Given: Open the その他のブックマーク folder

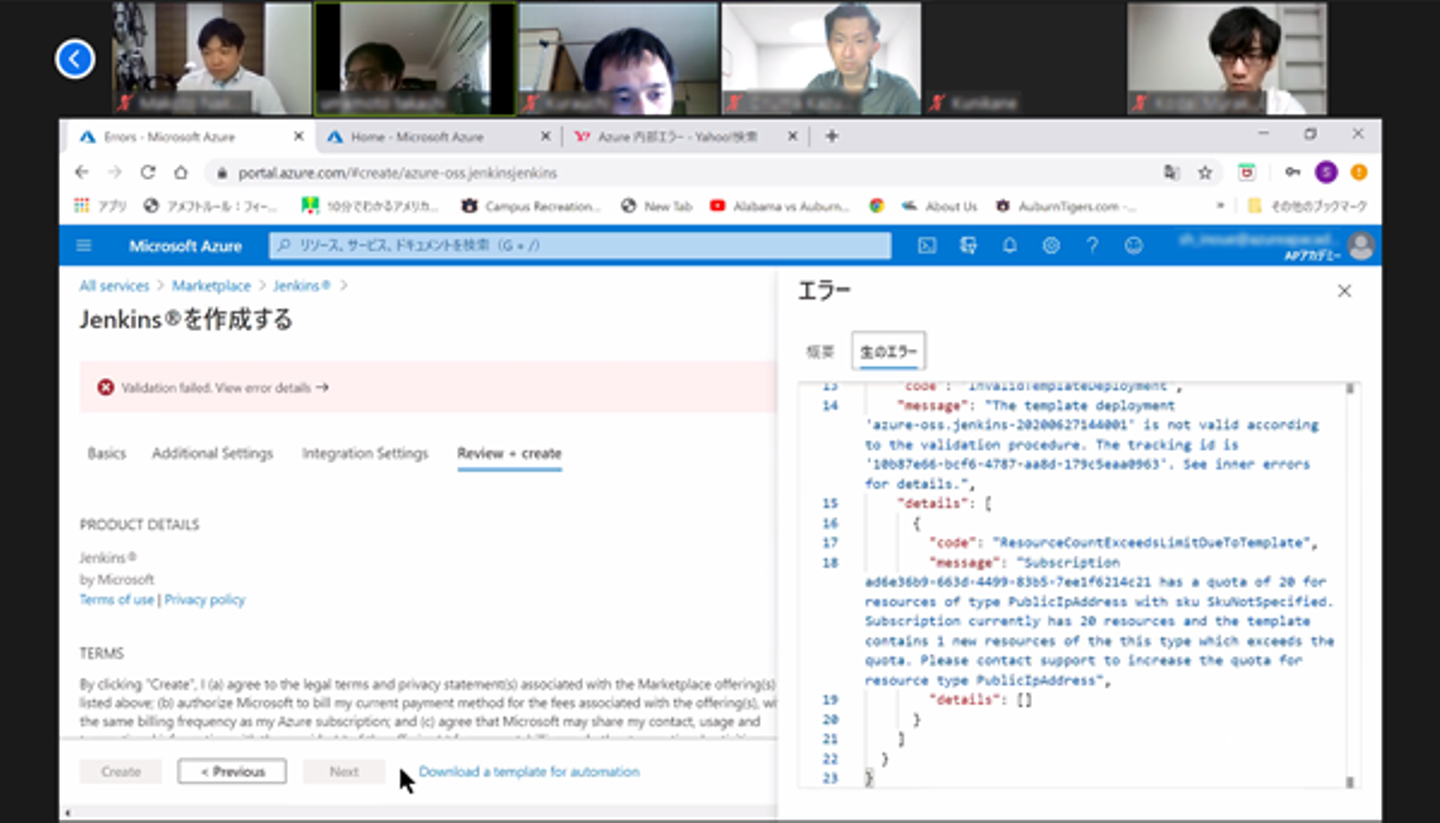Looking at the screenshot, I should (x=1307, y=206).
